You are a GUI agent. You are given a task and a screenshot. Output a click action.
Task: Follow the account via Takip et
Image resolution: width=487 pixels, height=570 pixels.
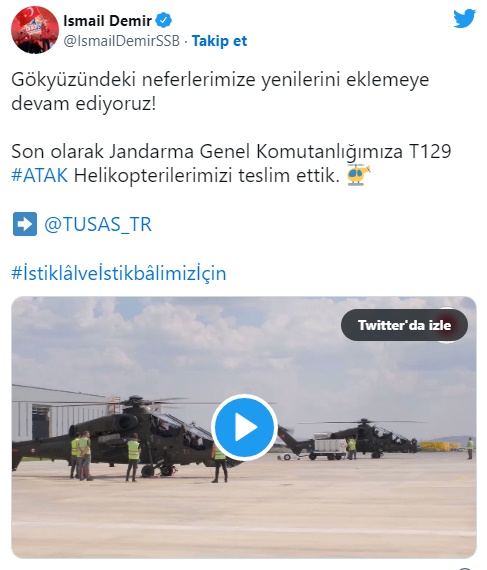pos(219,41)
